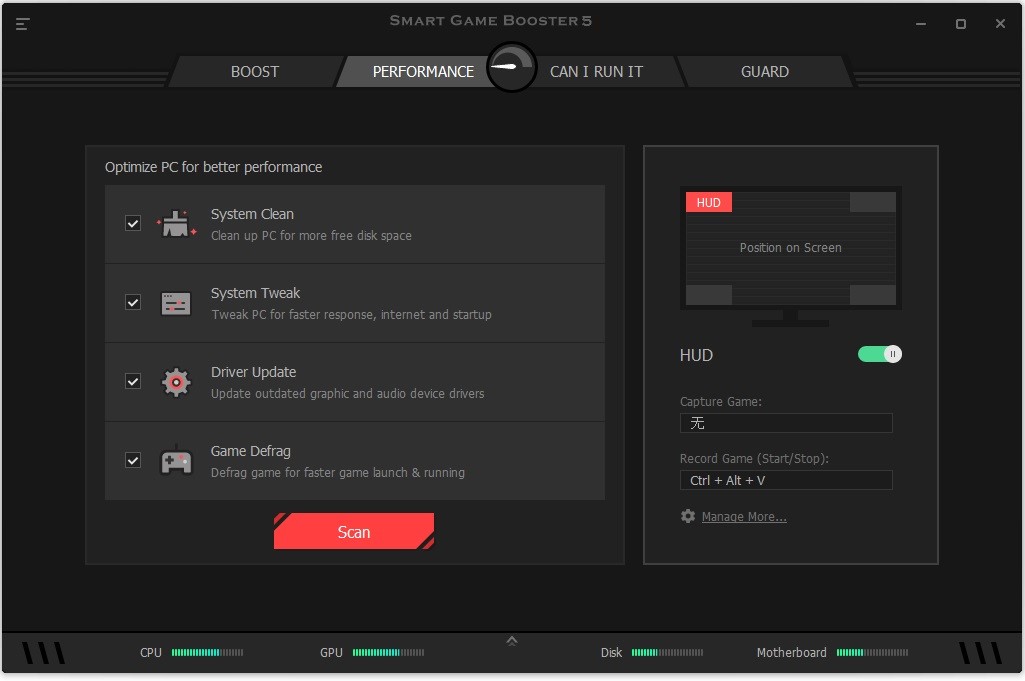Open the hamburger menu in the title bar

pyautogui.click(x=22, y=24)
